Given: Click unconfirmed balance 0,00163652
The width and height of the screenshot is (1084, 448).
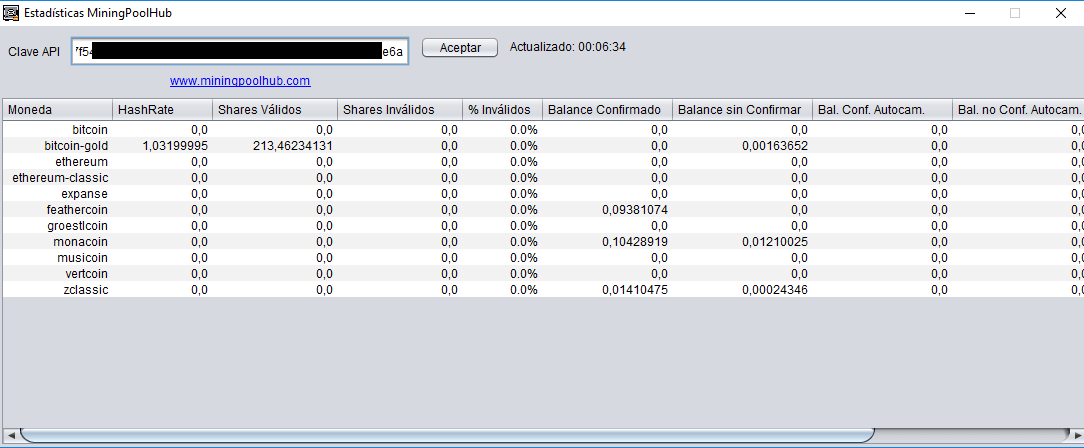Looking at the screenshot, I should 775,145.
